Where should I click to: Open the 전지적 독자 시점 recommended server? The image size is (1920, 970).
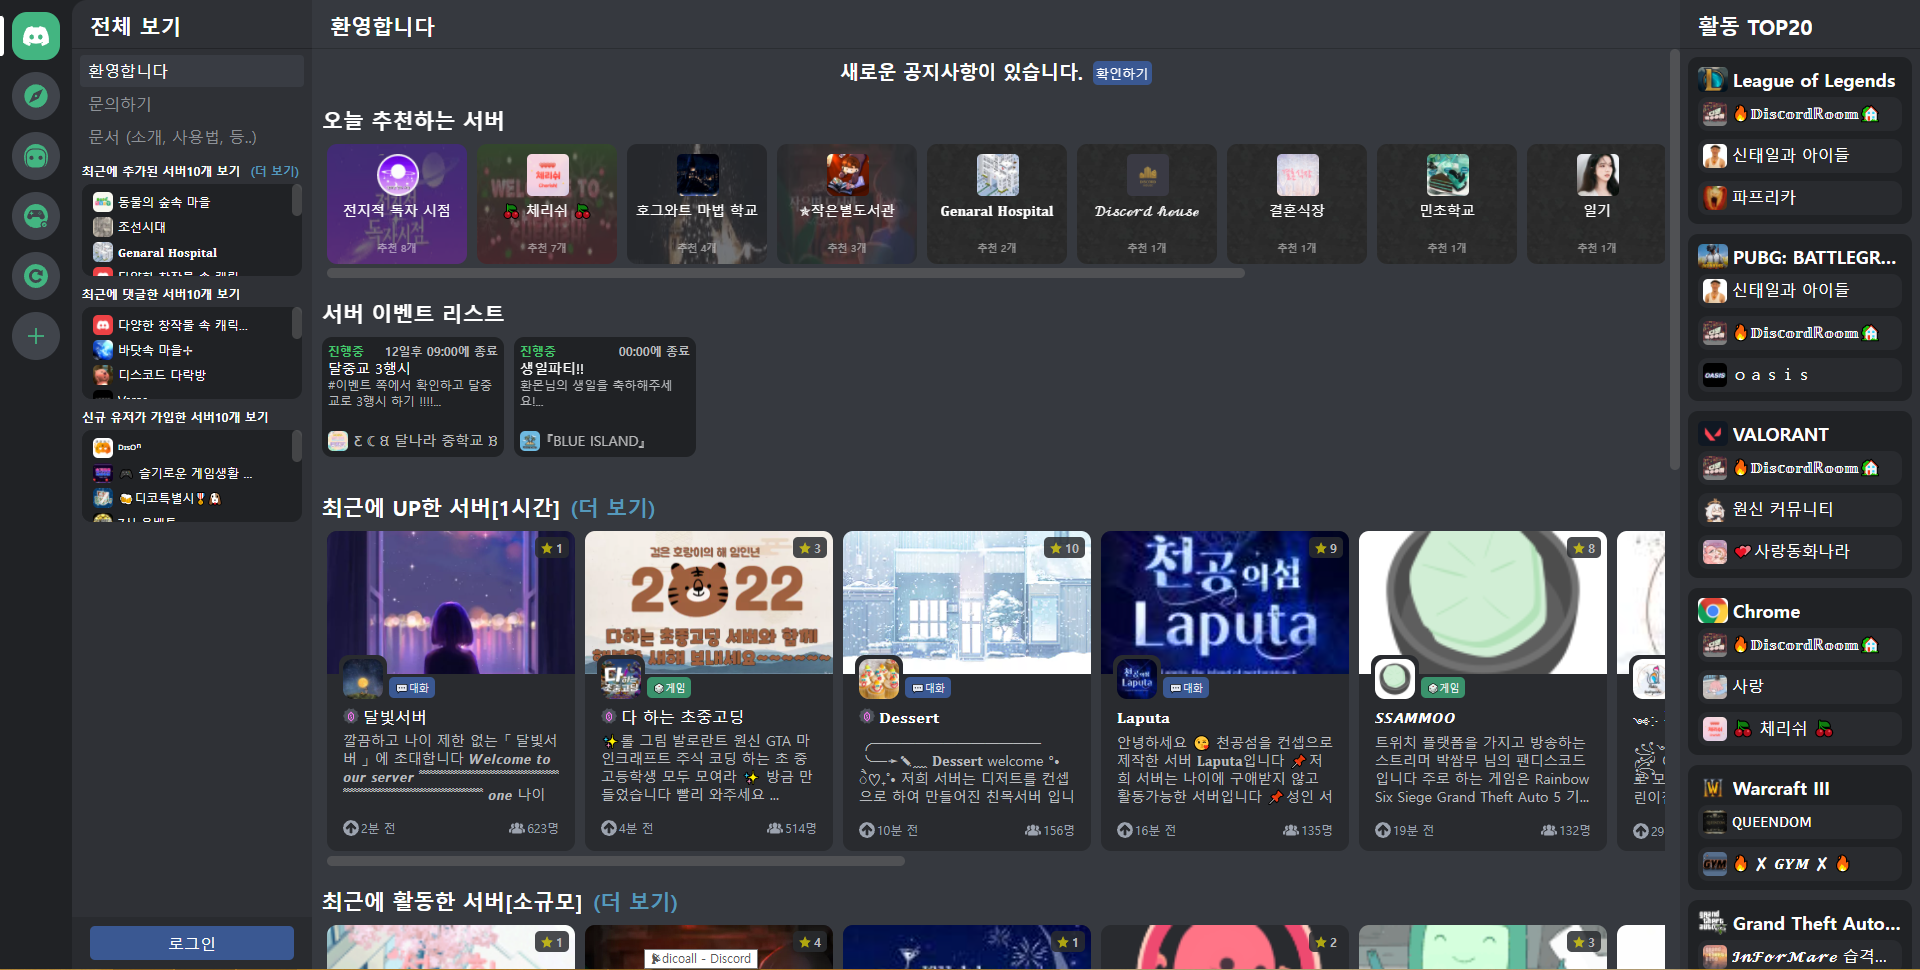click(x=397, y=204)
